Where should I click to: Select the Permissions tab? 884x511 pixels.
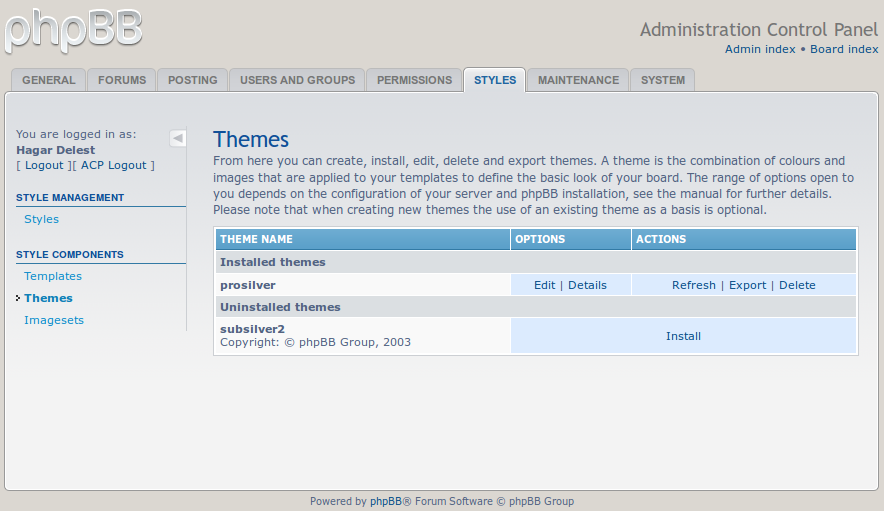(x=414, y=80)
